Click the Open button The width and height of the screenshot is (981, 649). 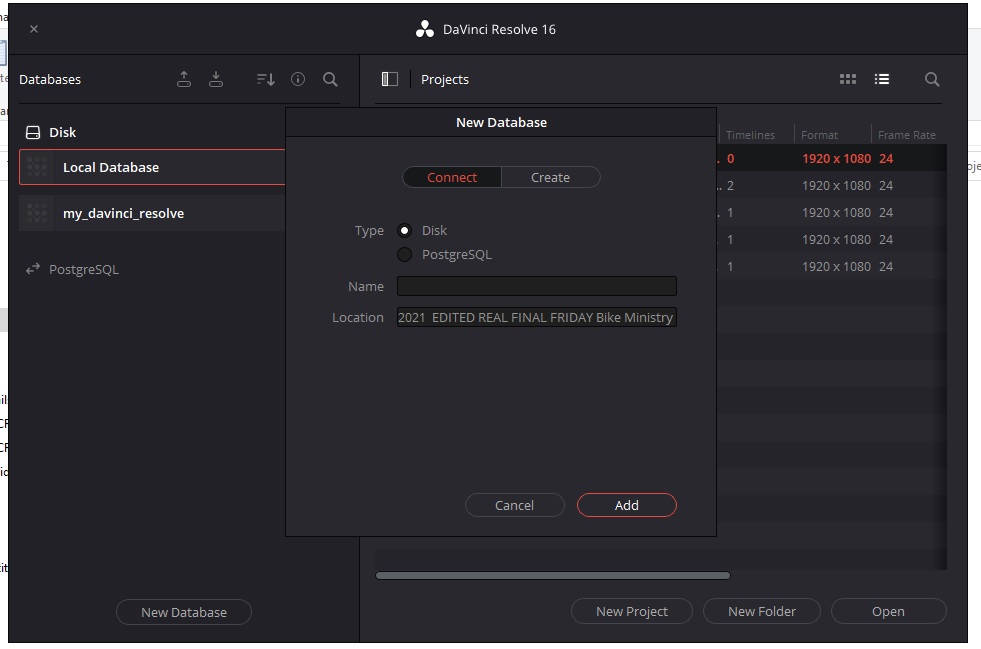point(888,611)
